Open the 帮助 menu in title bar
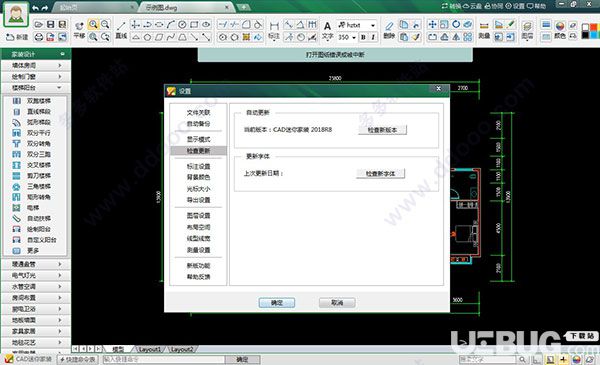The width and height of the screenshot is (600, 365). coord(536,6)
